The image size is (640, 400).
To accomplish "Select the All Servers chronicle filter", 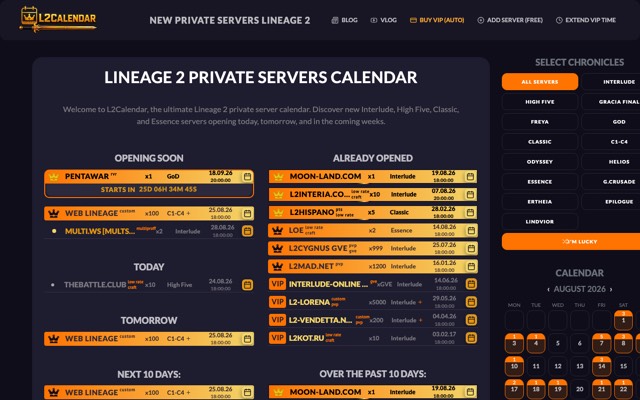I will [x=540, y=82].
